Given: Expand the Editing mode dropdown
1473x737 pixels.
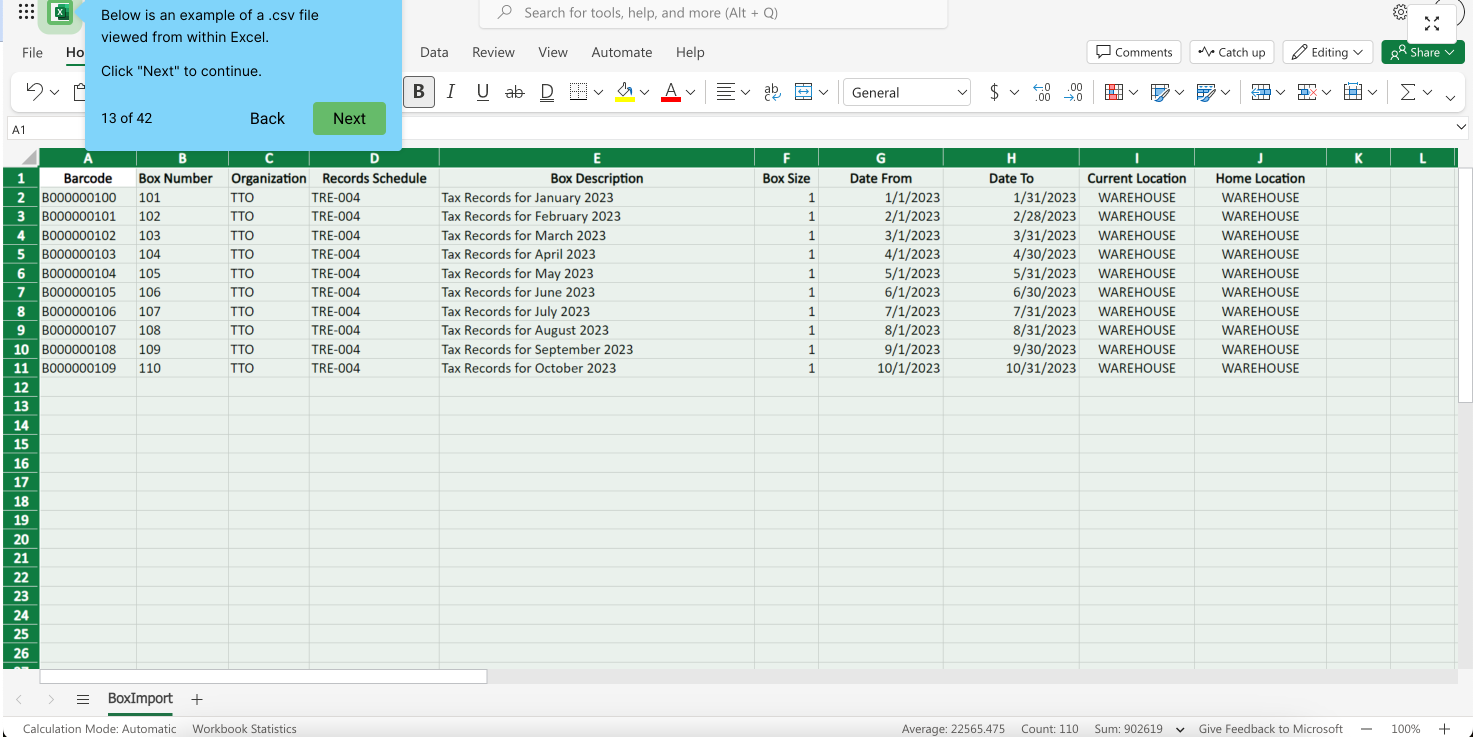Looking at the screenshot, I should [x=1328, y=52].
